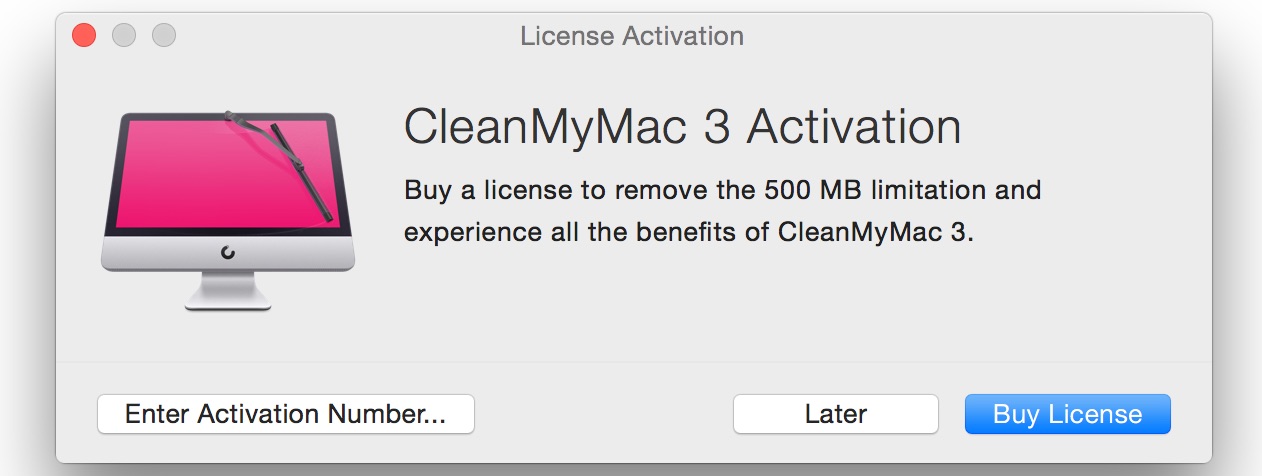Viewport: 1262px width, 476px height.
Task: Click the small logo on the iMac chin
Action: coord(228,253)
